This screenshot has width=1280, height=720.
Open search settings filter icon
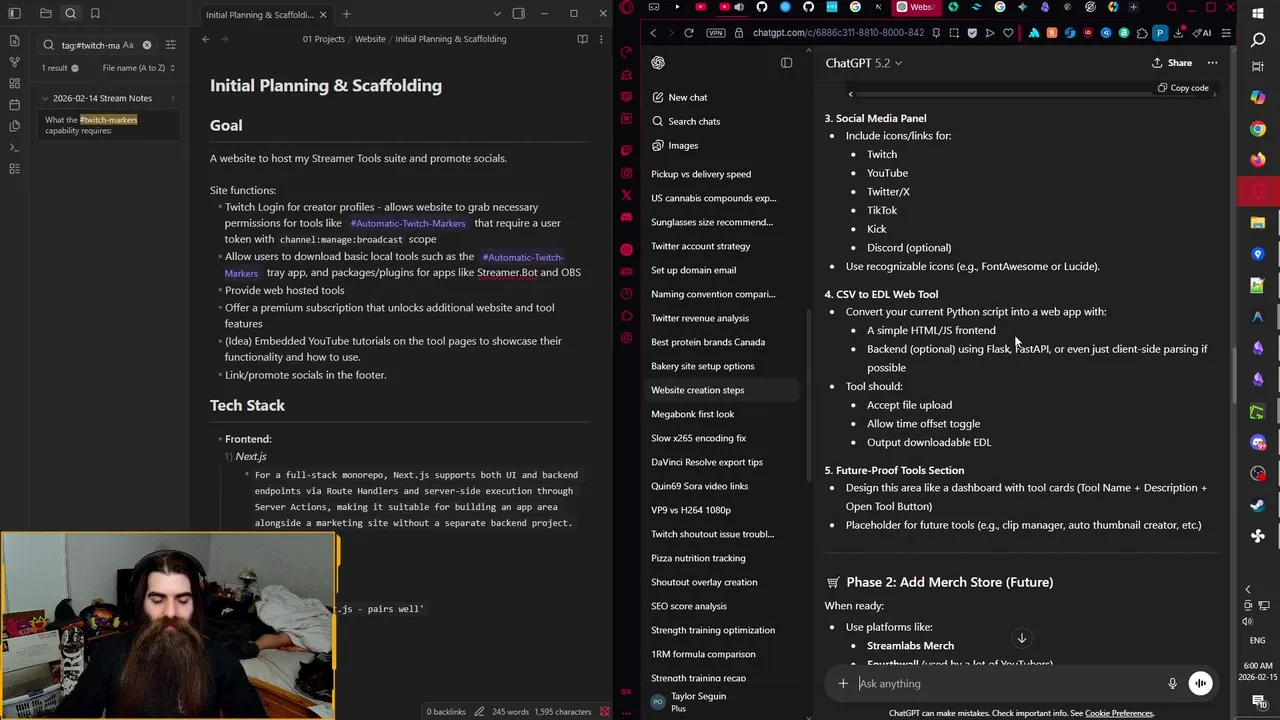pyautogui.click(x=170, y=45)
